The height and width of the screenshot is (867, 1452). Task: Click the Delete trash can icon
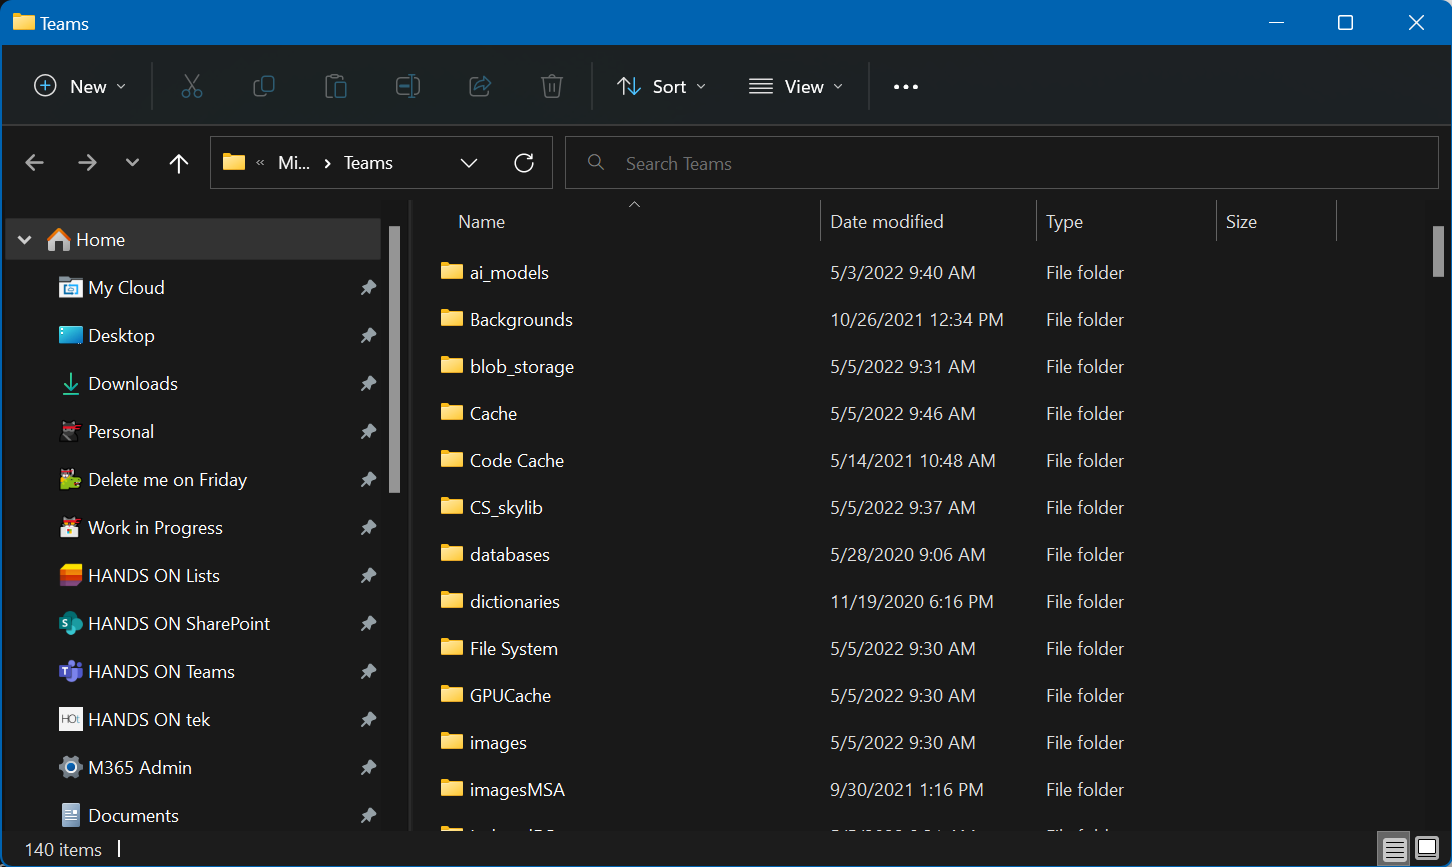(x=552, y=87)
